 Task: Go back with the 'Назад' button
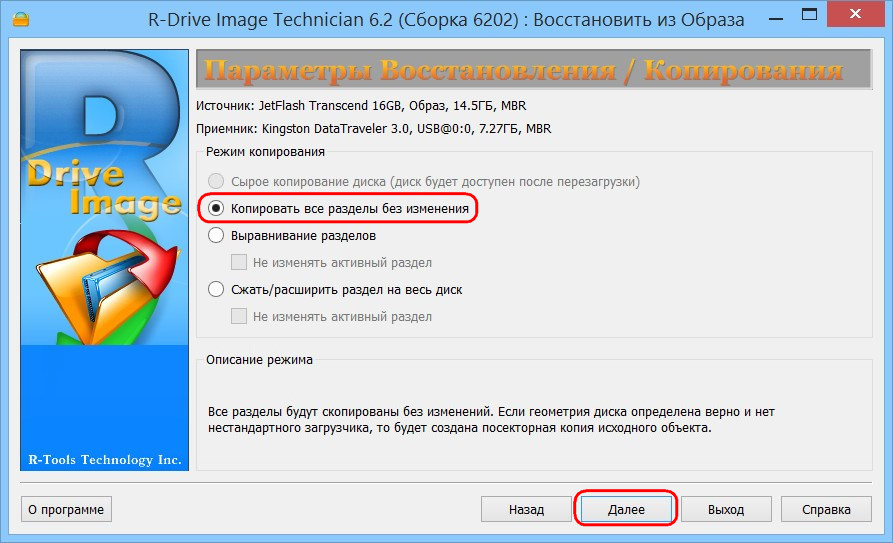click(526, 509)
